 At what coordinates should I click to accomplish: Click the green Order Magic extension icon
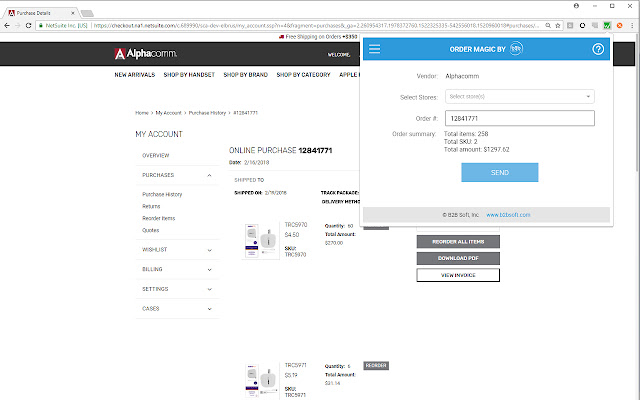(x=607, y=25)
